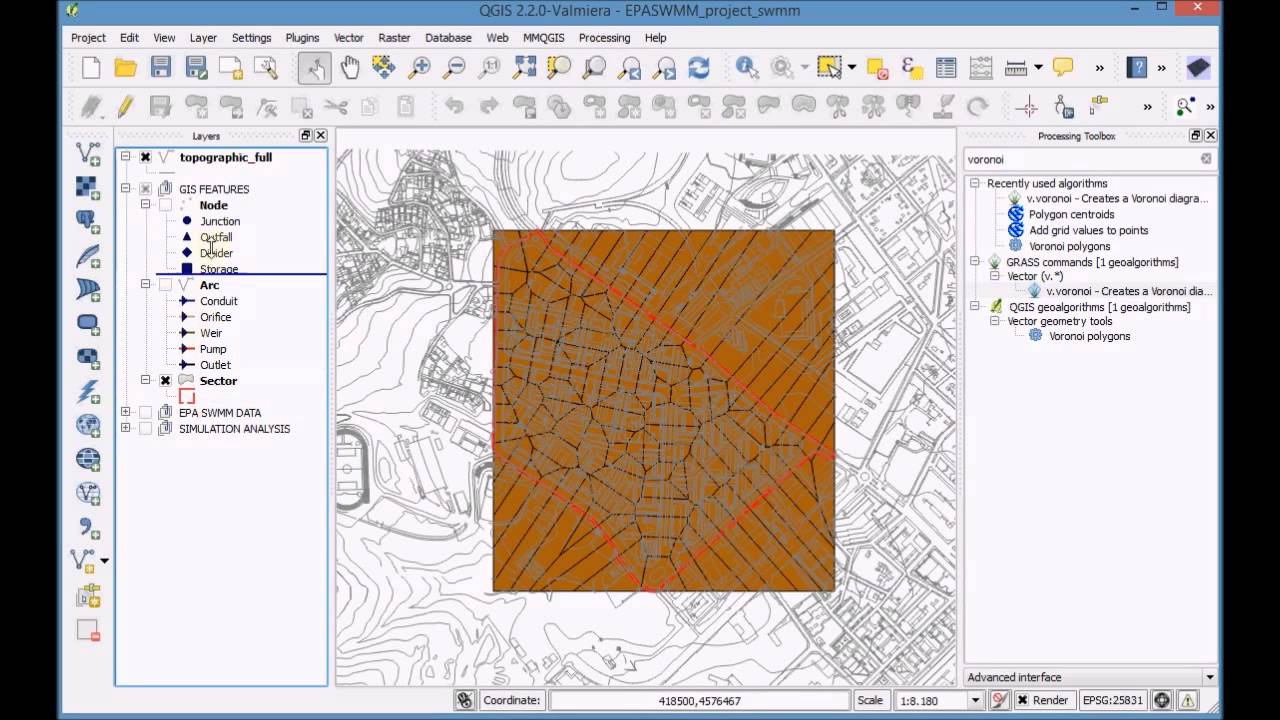Uncheck the Sector layer visibility
The height and width of the screenshot is (720, 1280).
165,381
